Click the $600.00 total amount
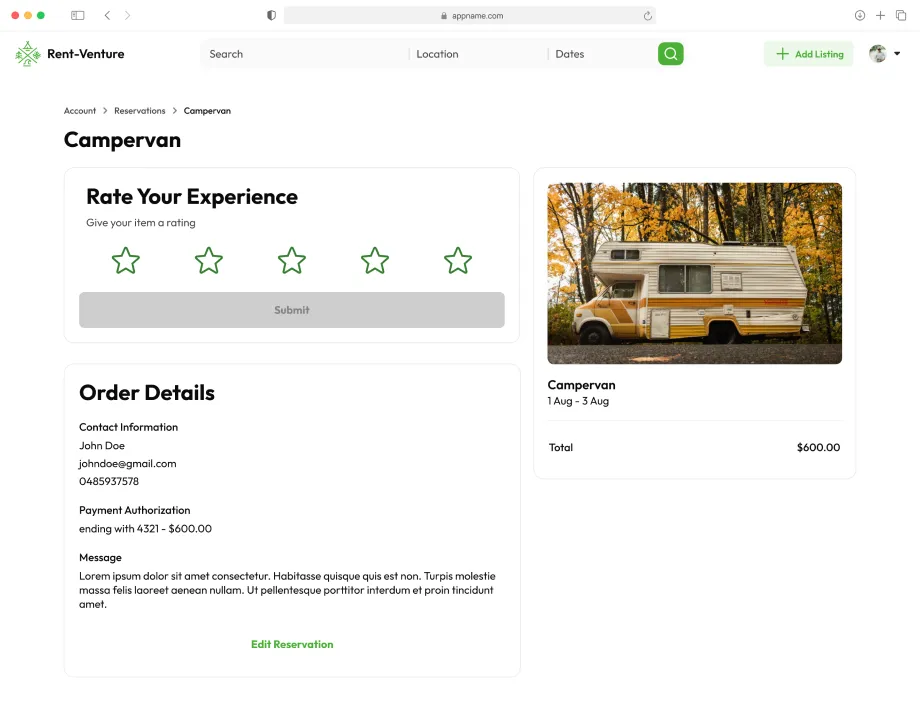 (x=818, y=447)
